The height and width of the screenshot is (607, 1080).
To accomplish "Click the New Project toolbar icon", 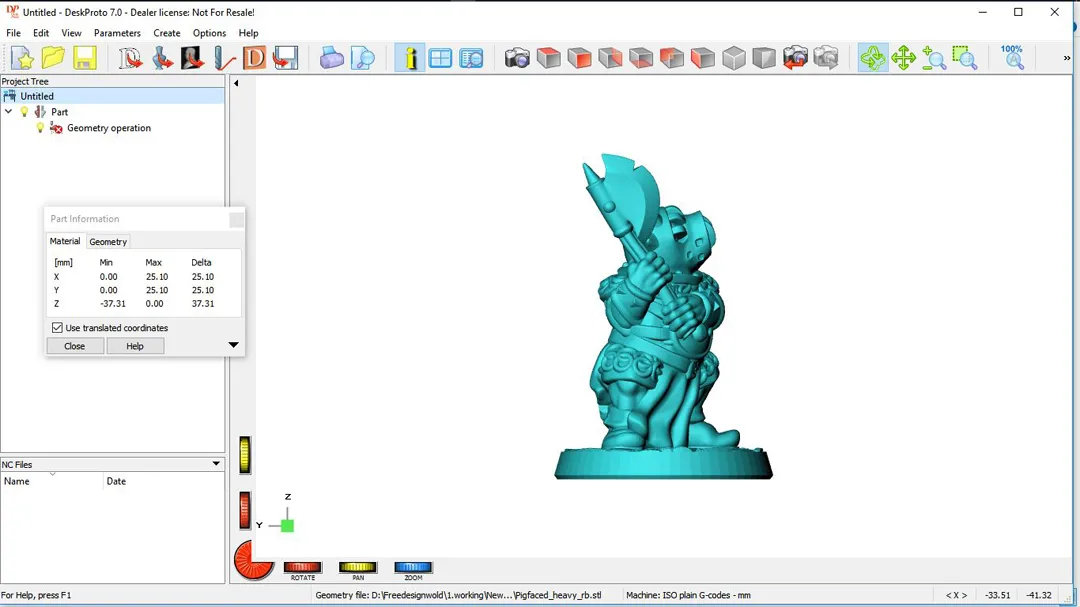I will [x=22, y=58].
